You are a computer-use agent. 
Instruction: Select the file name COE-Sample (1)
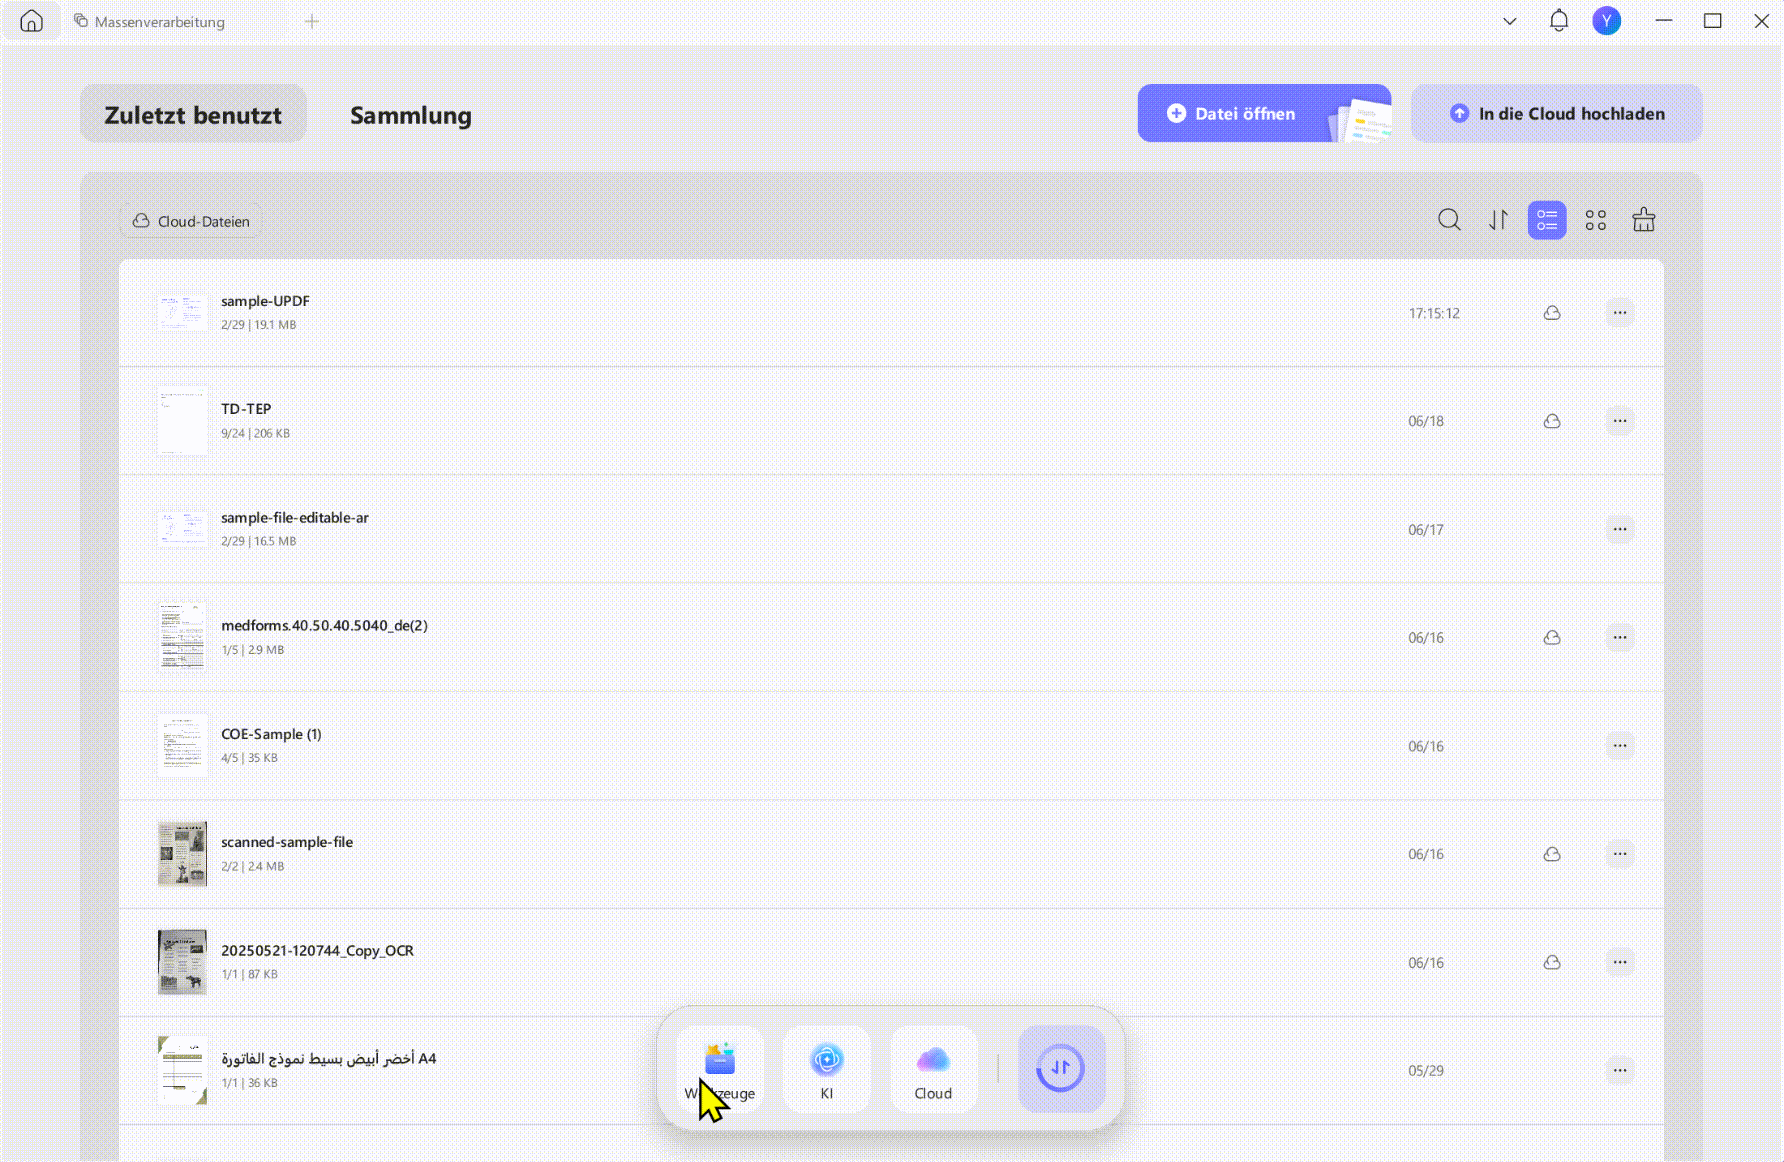pyautogui.click(x=271, y=734)
